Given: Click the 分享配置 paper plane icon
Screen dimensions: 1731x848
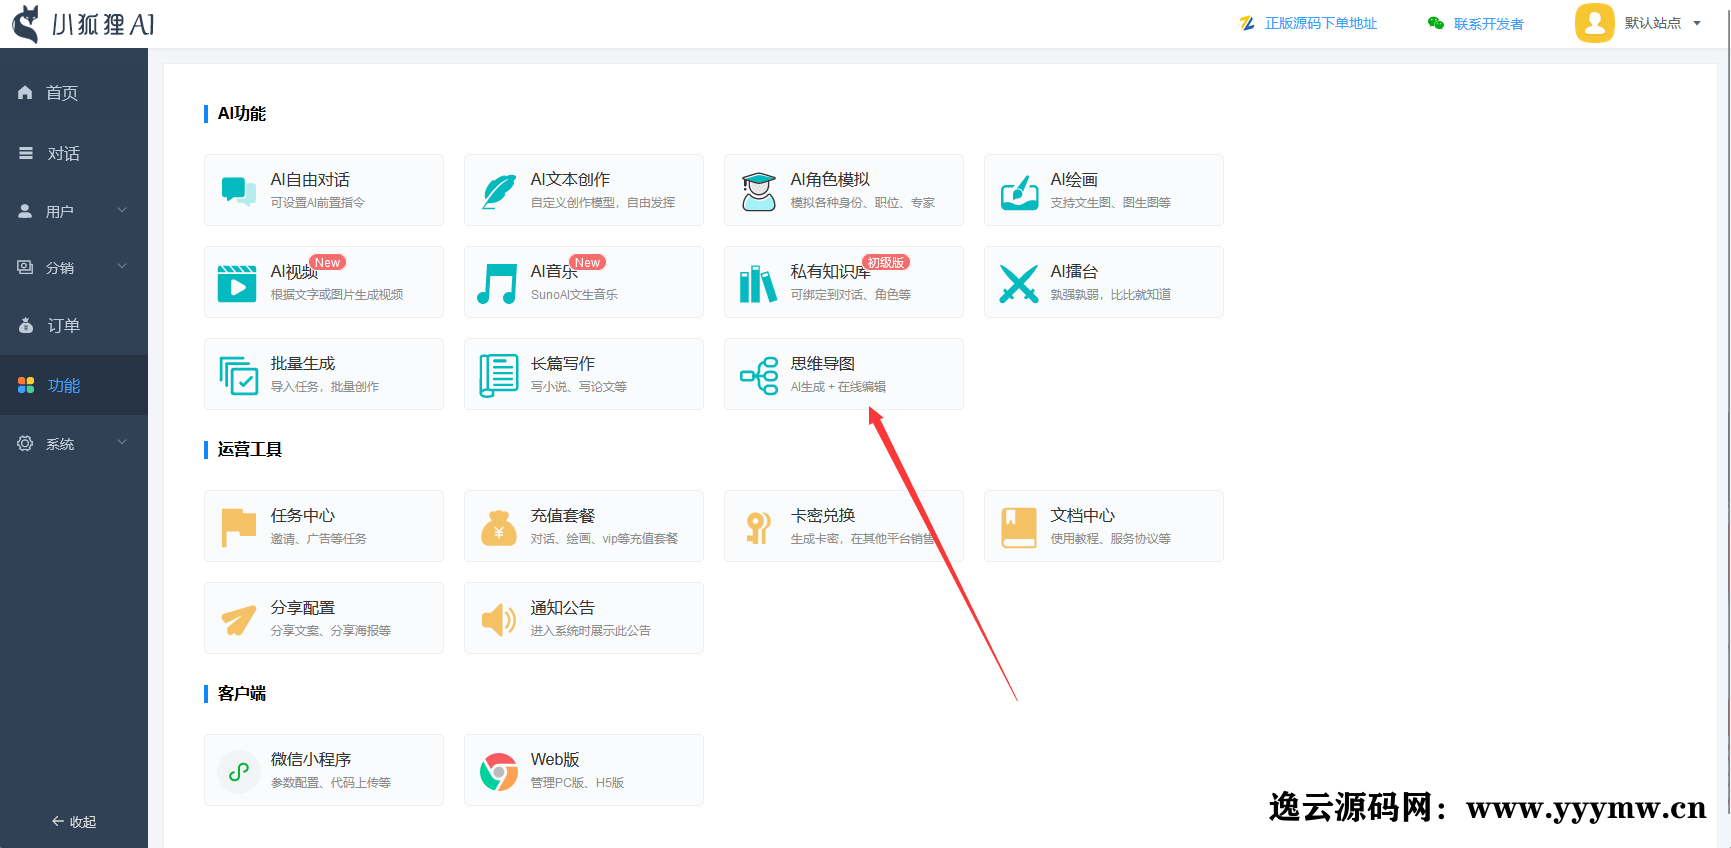Looking at the screenshot, I should [239, 620].
